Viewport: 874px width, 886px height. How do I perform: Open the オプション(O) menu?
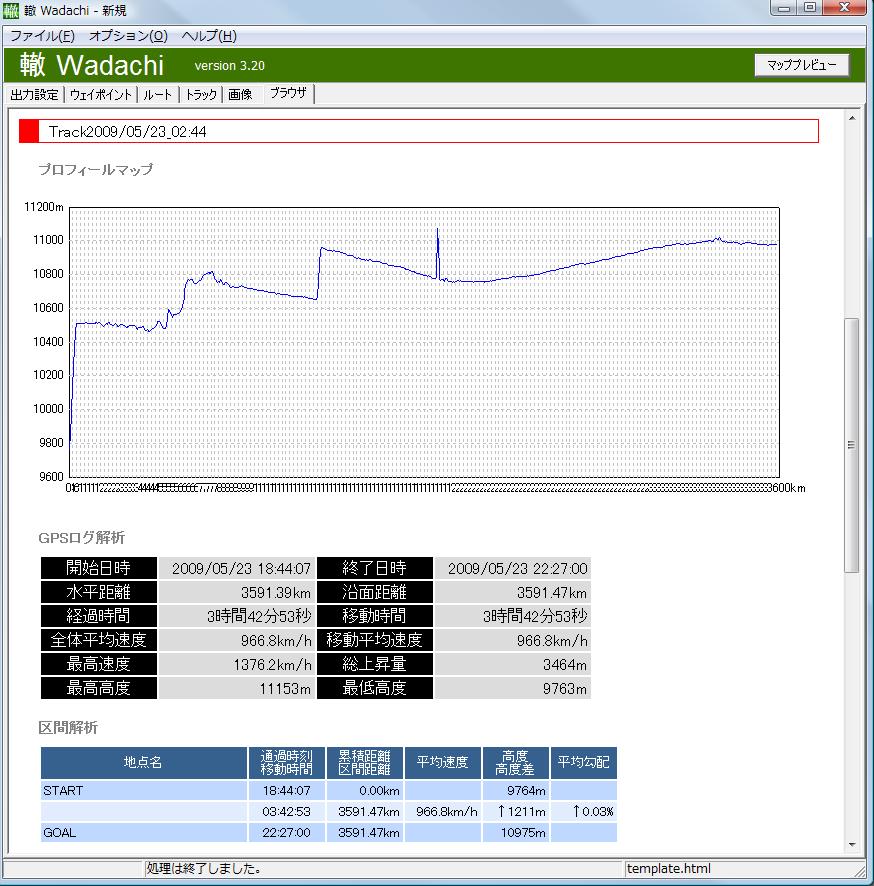point(128,36)
